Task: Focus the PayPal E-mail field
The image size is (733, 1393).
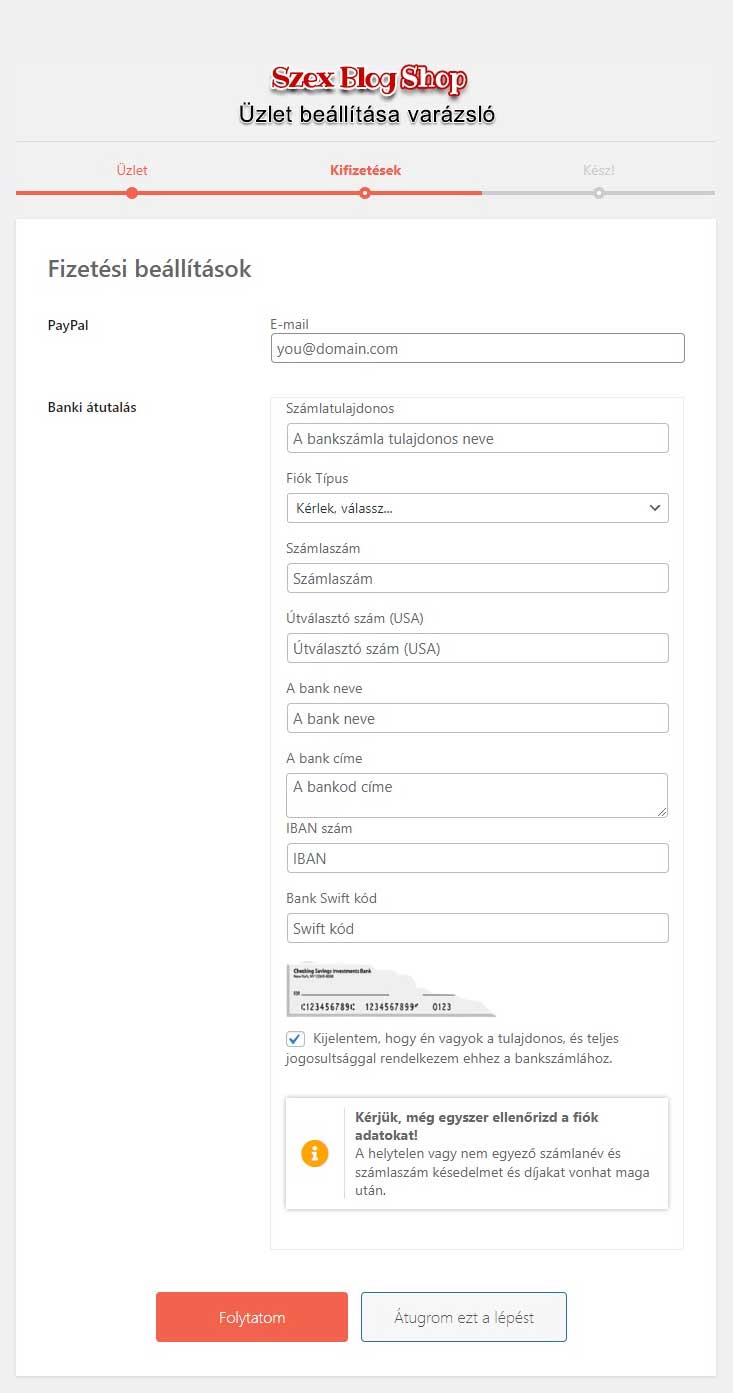Action: (477, 348)
